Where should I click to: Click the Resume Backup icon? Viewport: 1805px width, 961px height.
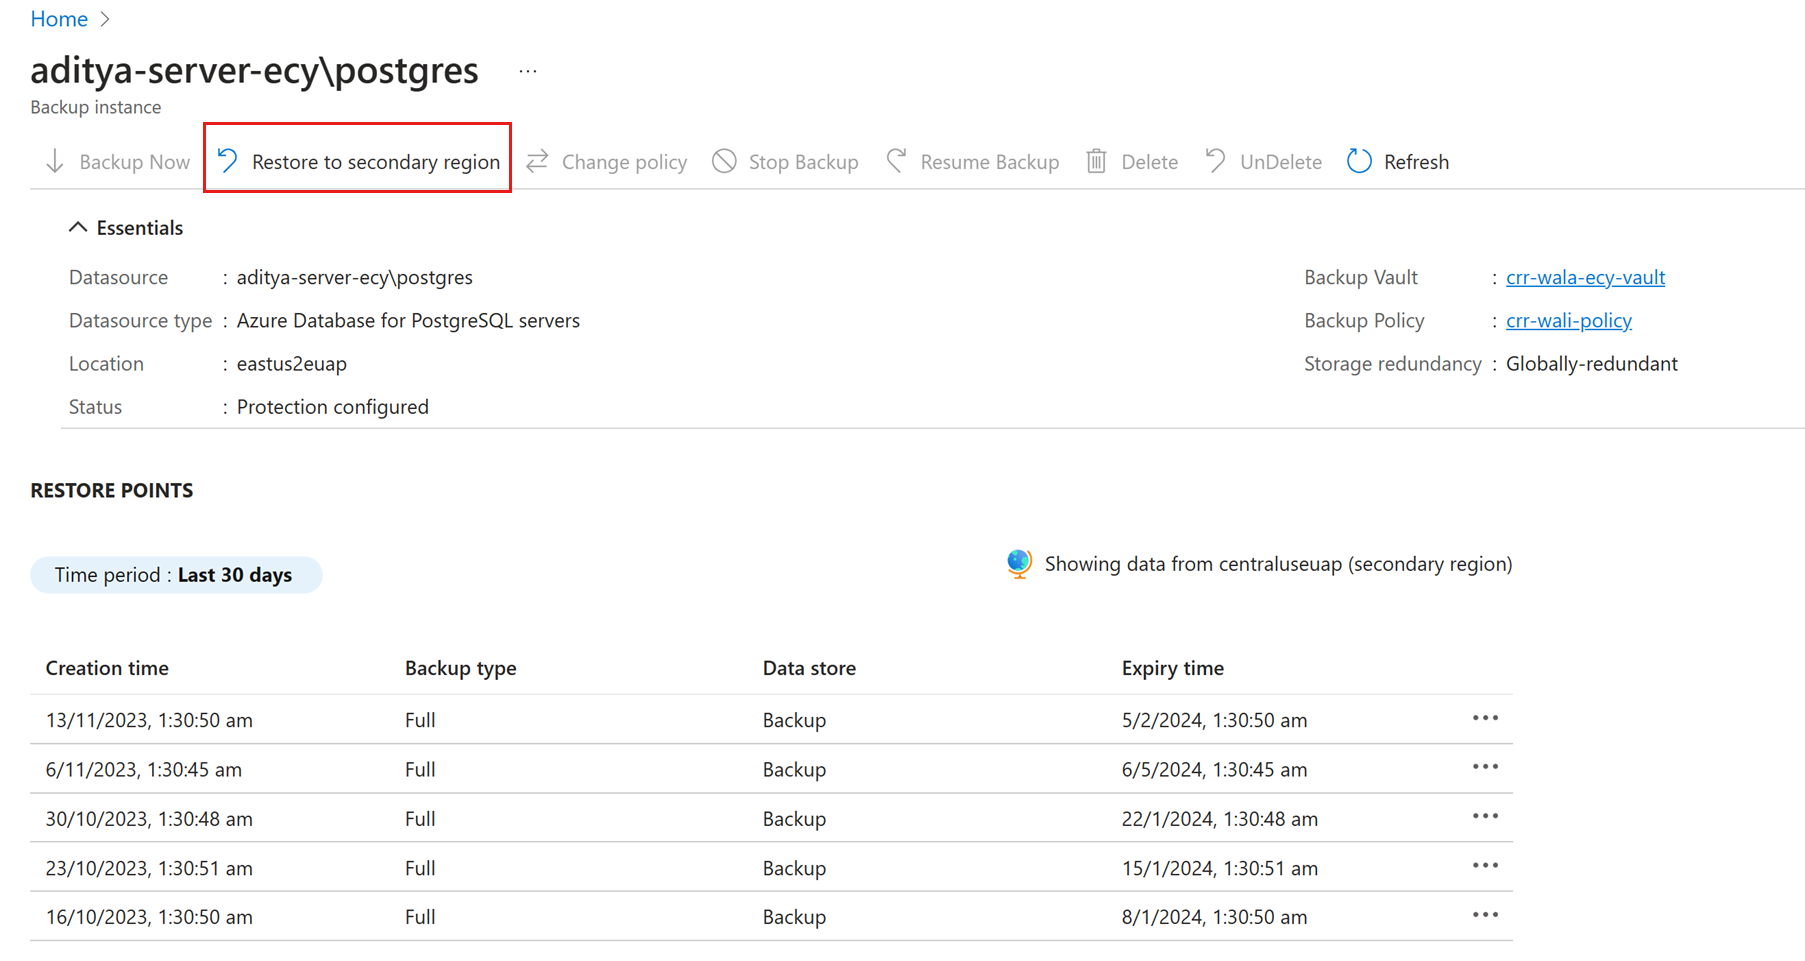coord(896,161)
